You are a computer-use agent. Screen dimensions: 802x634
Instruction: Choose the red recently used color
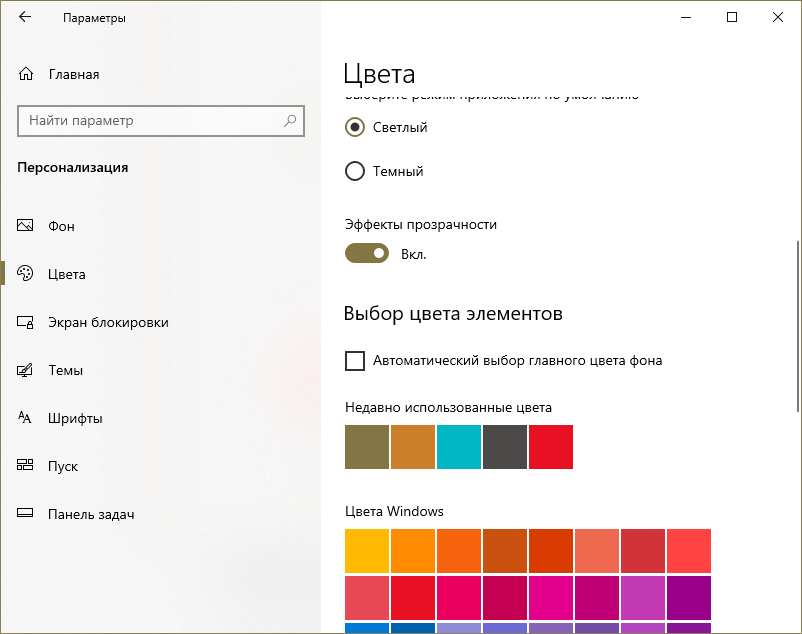click(x=551, y=447)
